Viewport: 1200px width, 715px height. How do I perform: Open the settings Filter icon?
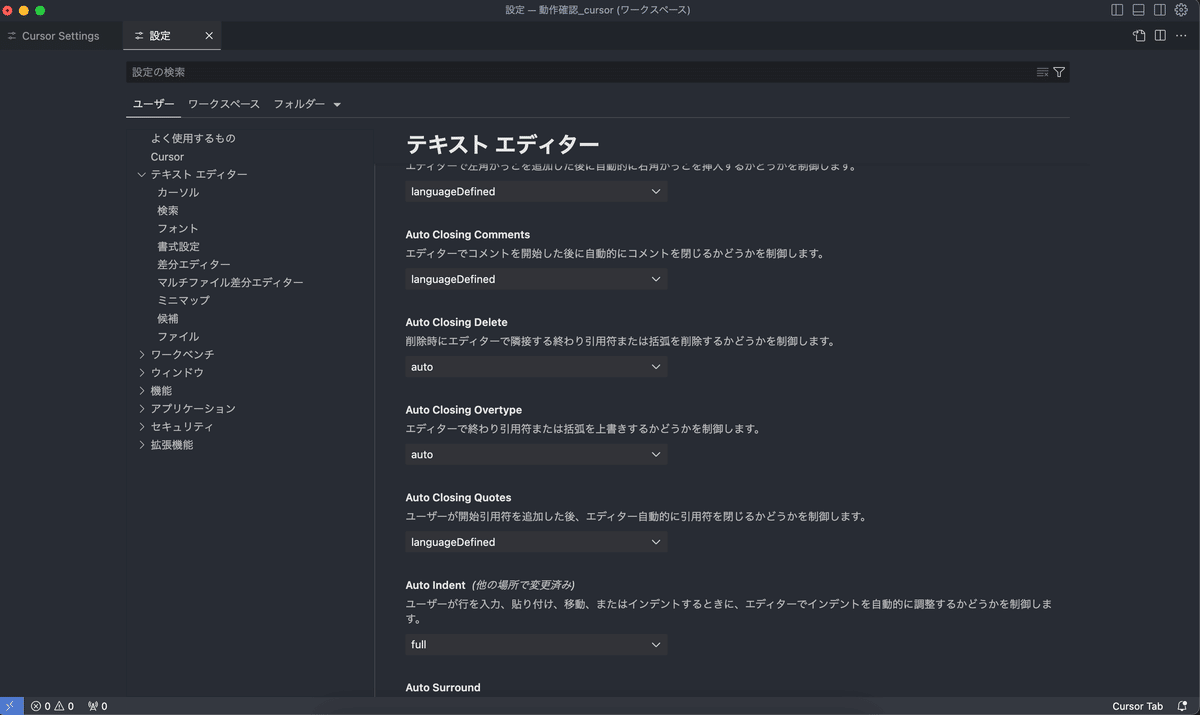tap(1058, 71)
